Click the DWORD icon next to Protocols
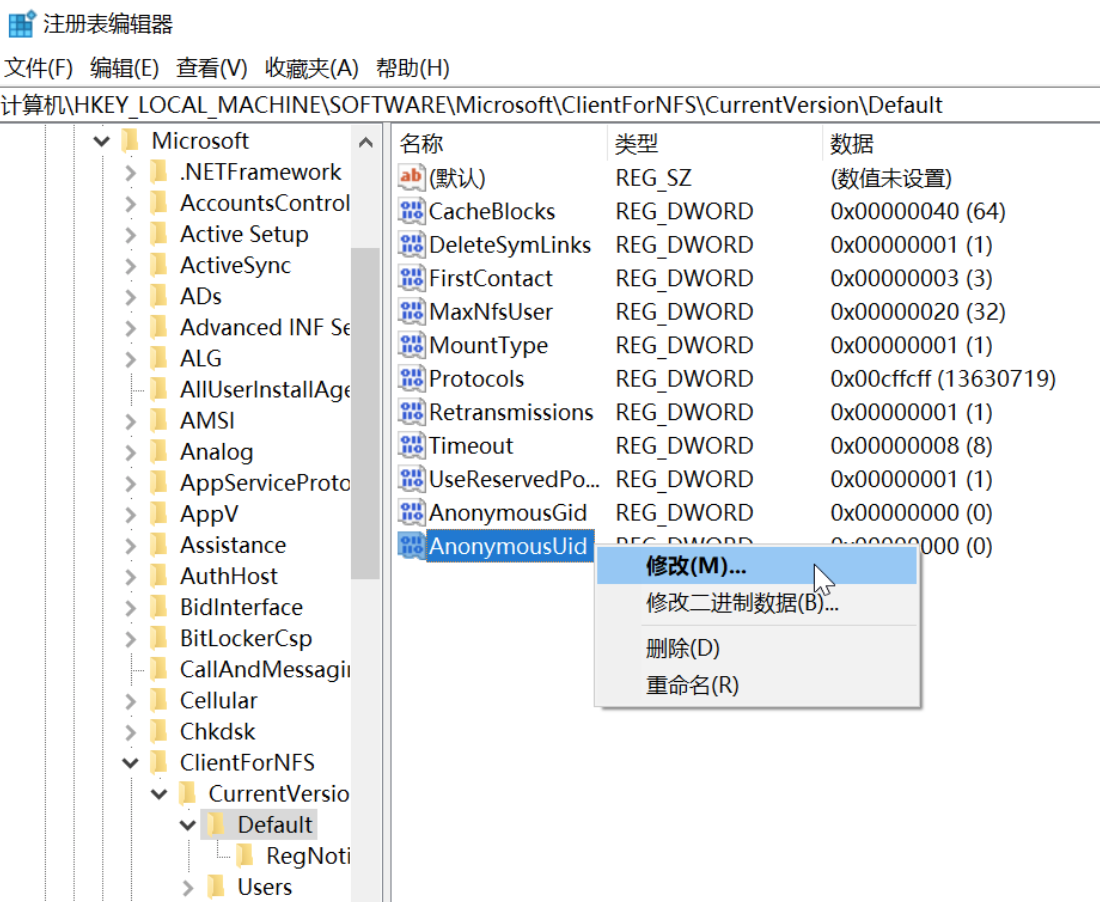Viewport: 1100px width, 902px height. point(411,379)
